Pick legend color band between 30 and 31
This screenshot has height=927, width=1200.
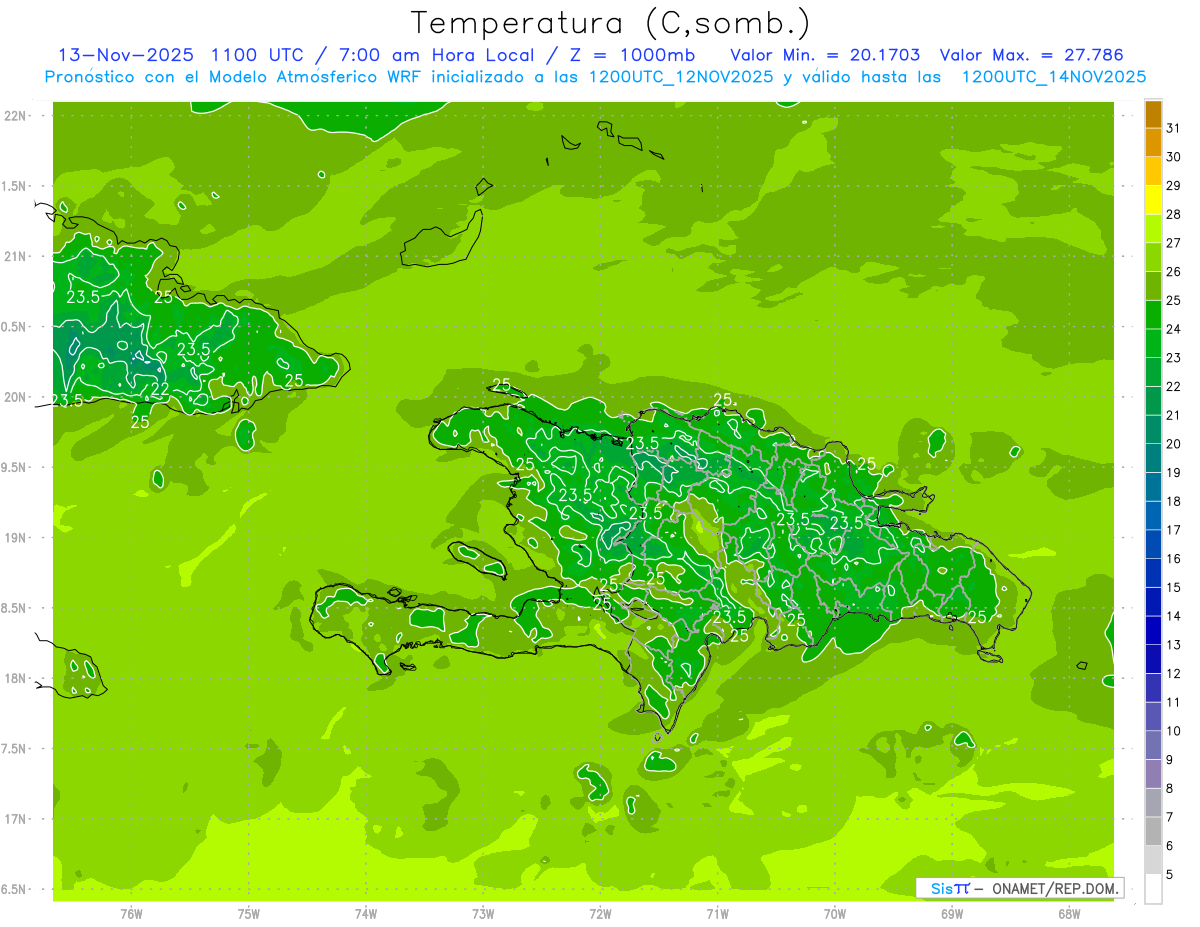point(1153,143)
